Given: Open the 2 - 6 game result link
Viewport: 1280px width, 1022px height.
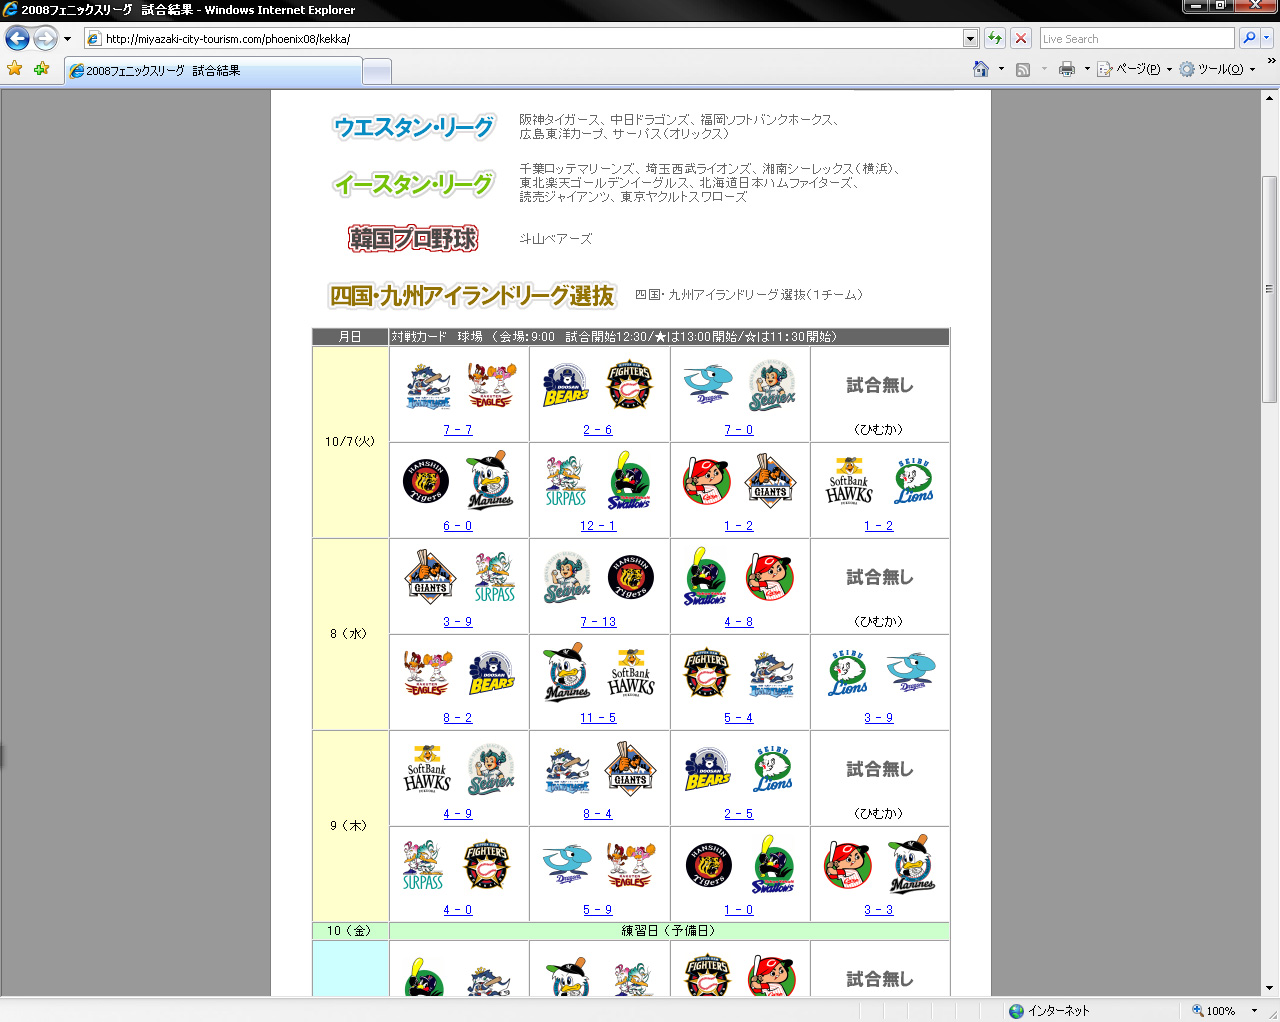Looking at the screenshot, I should tap(598, 430).
